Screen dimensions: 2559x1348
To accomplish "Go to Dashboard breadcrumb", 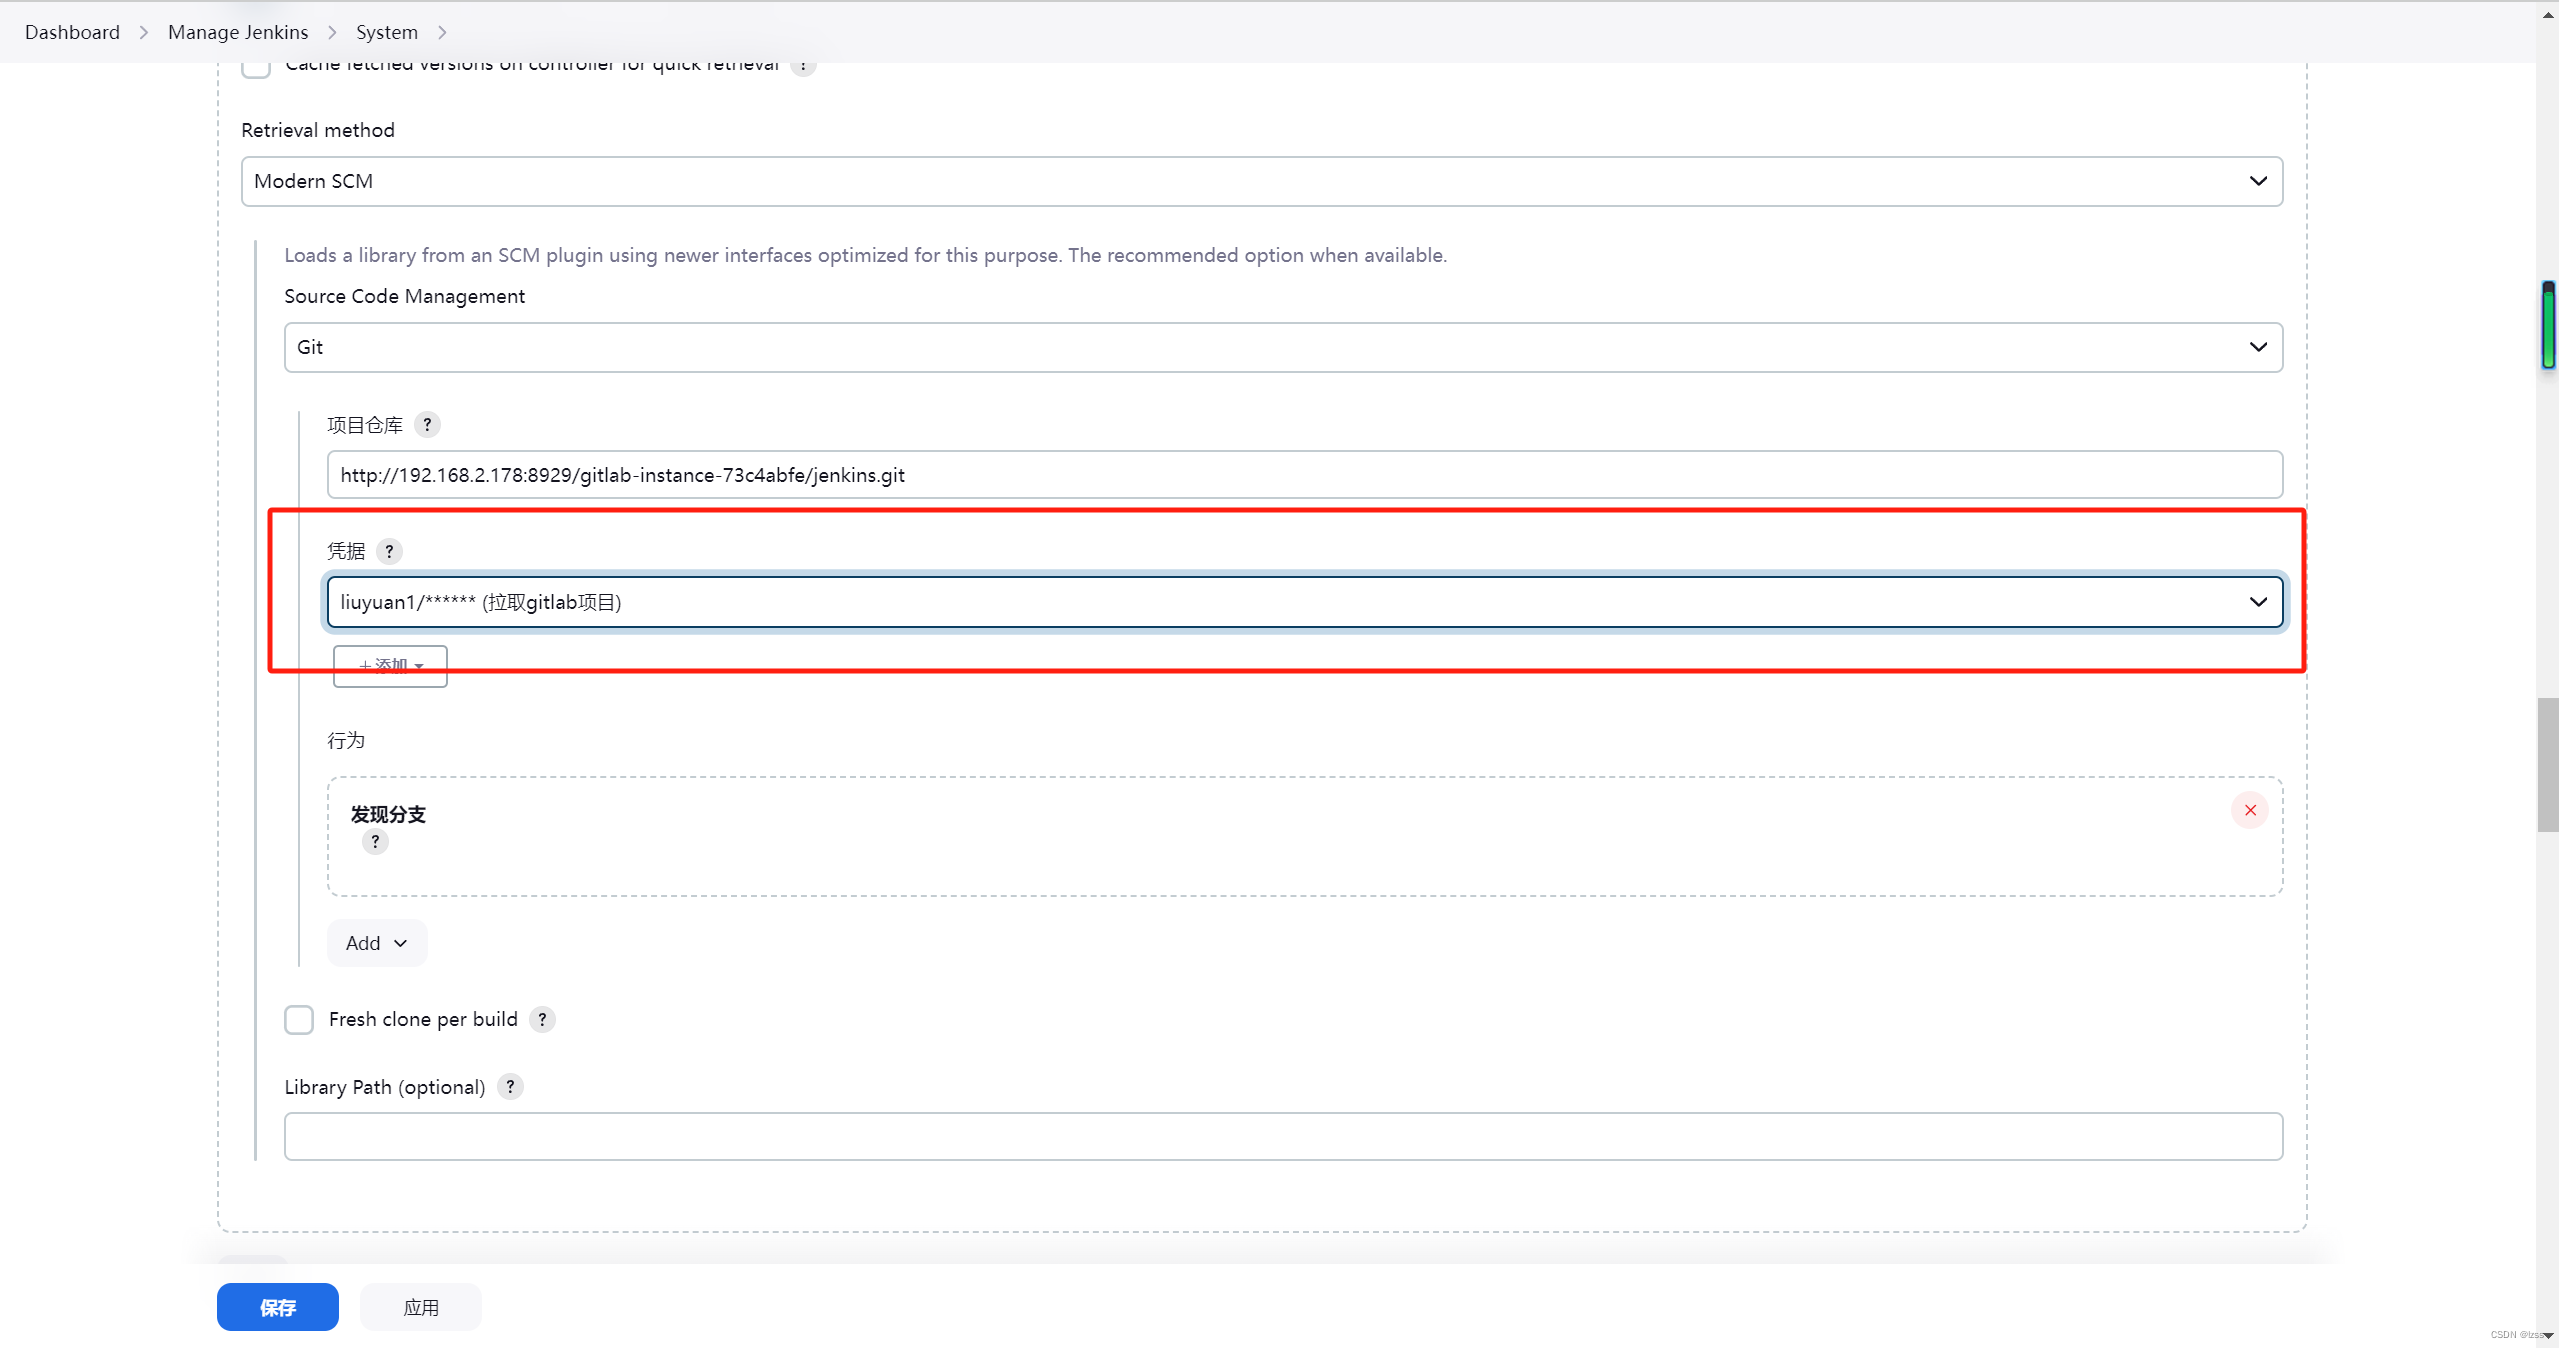I will pyautogui.click(x=72, y=32).
